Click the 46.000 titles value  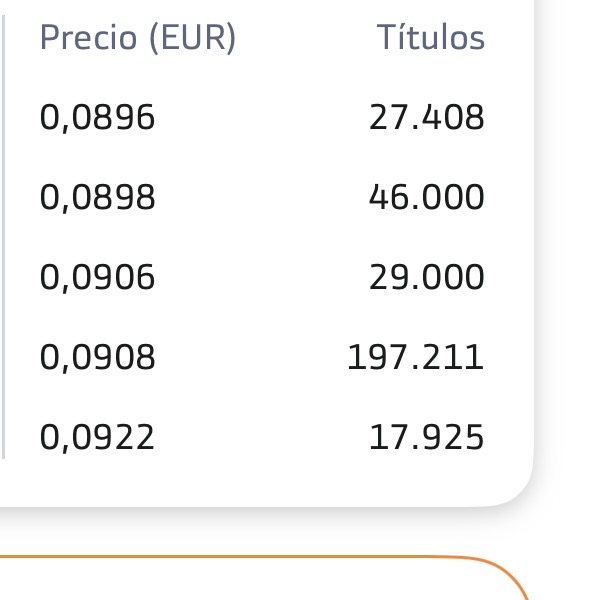(427, 197)
